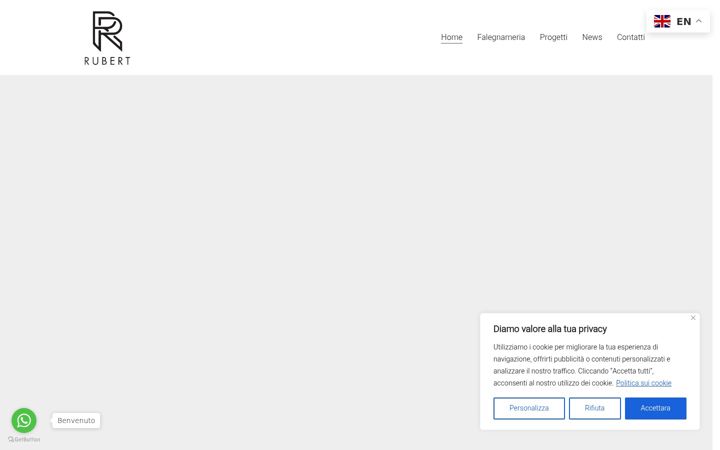Open the News menu item

591,37
